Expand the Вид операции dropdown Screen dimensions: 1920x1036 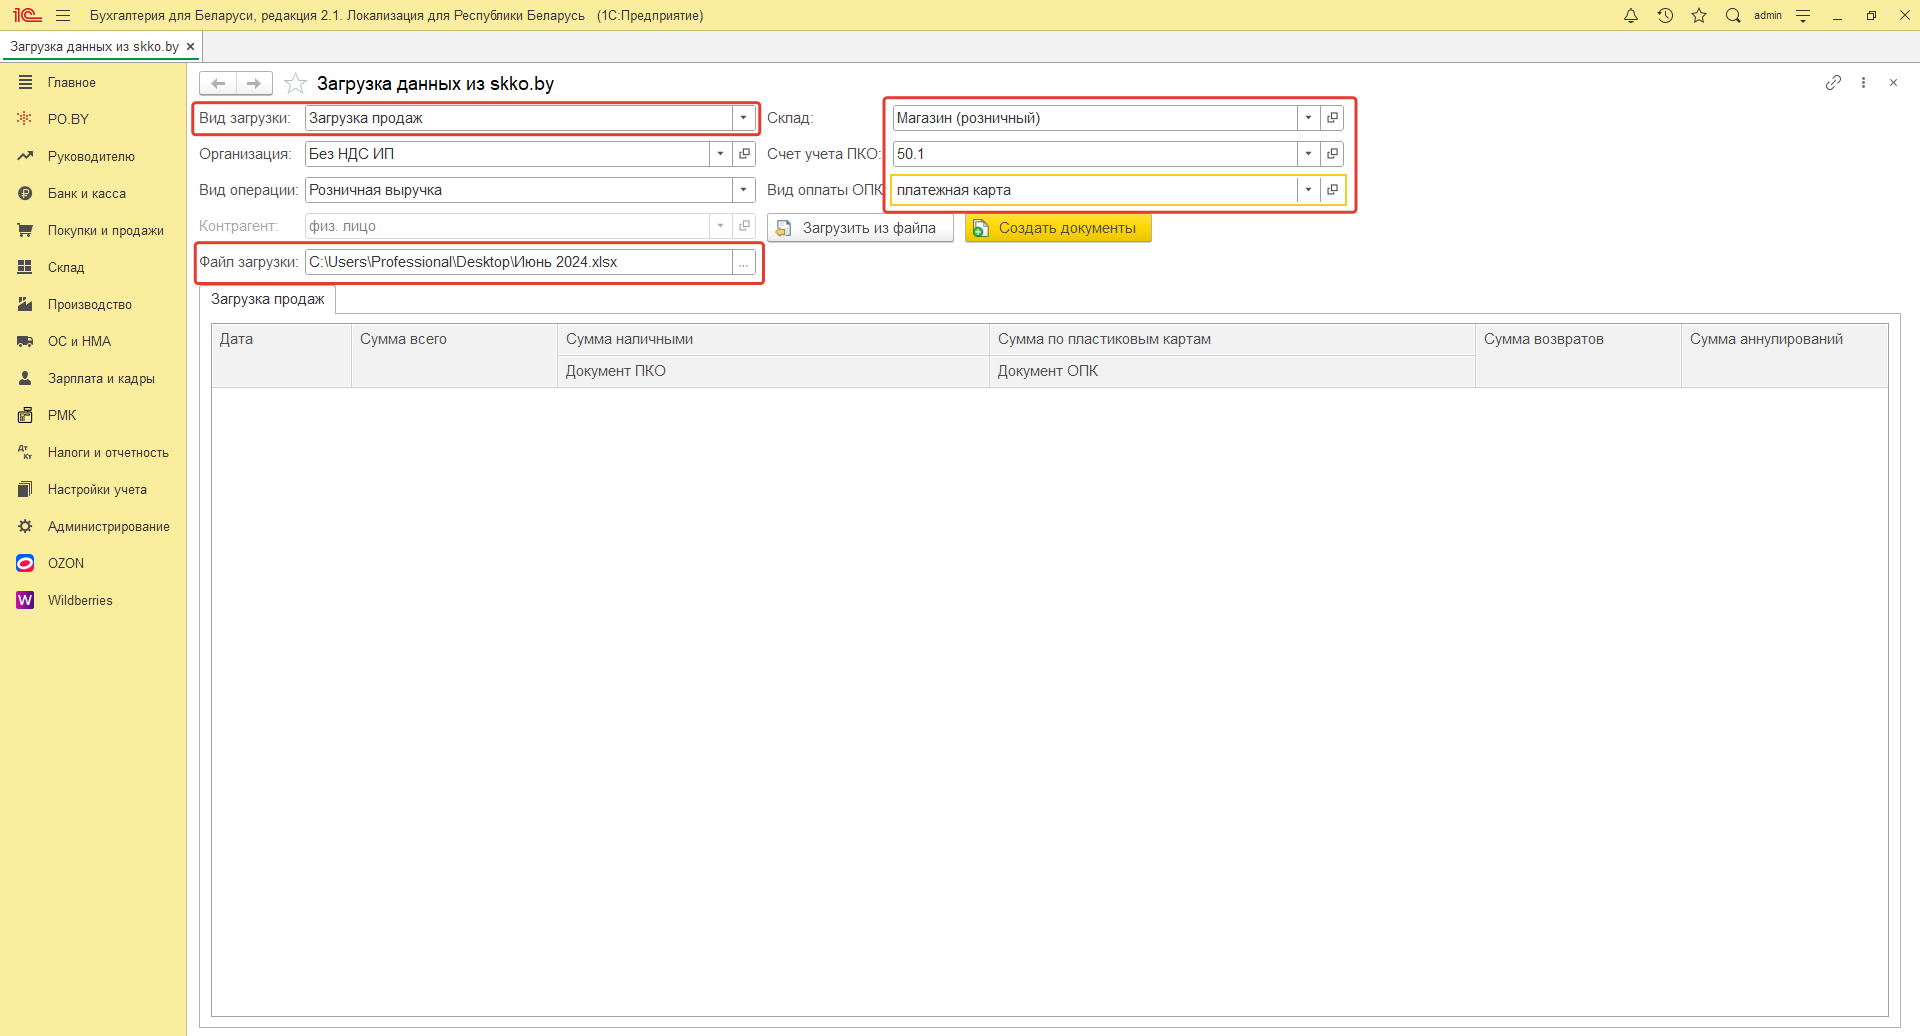click(743, 190)
